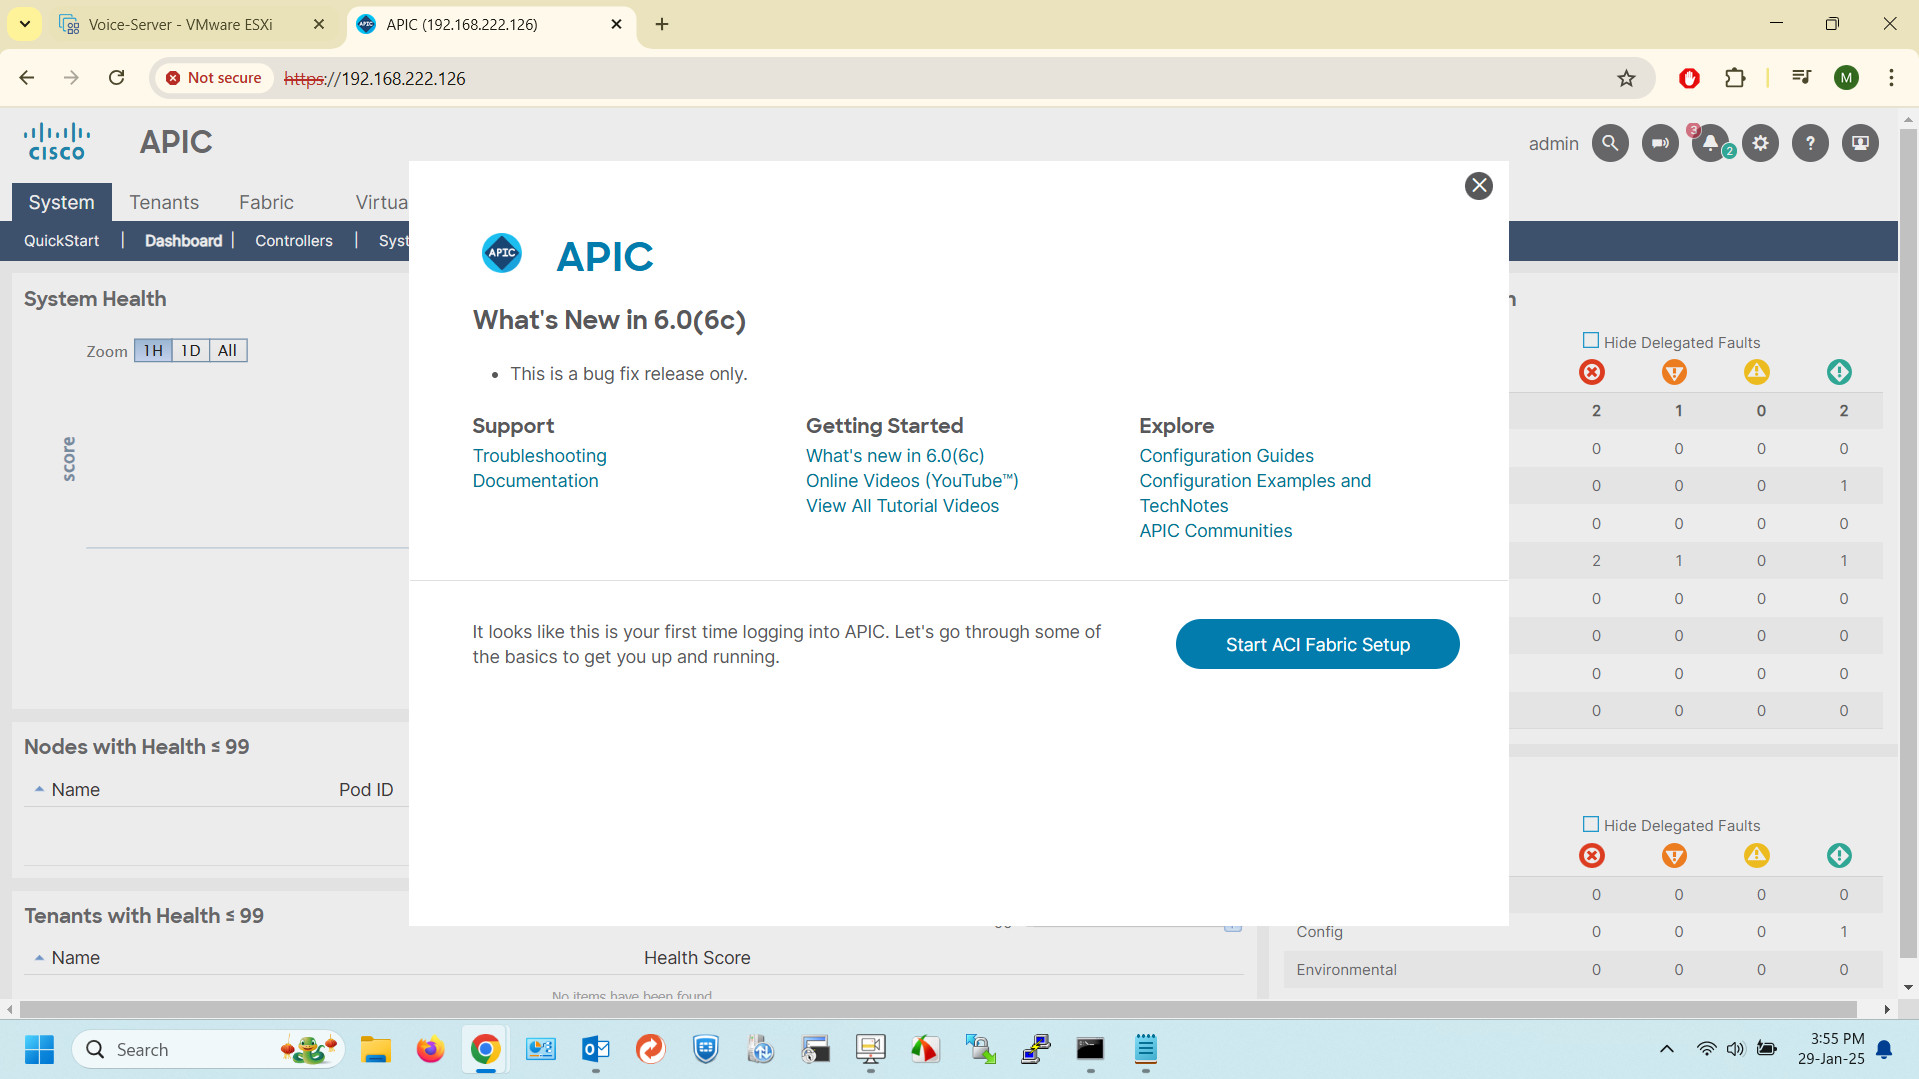
Task: Click major fault icon in lower faults table
Action: click(1674, 856)
